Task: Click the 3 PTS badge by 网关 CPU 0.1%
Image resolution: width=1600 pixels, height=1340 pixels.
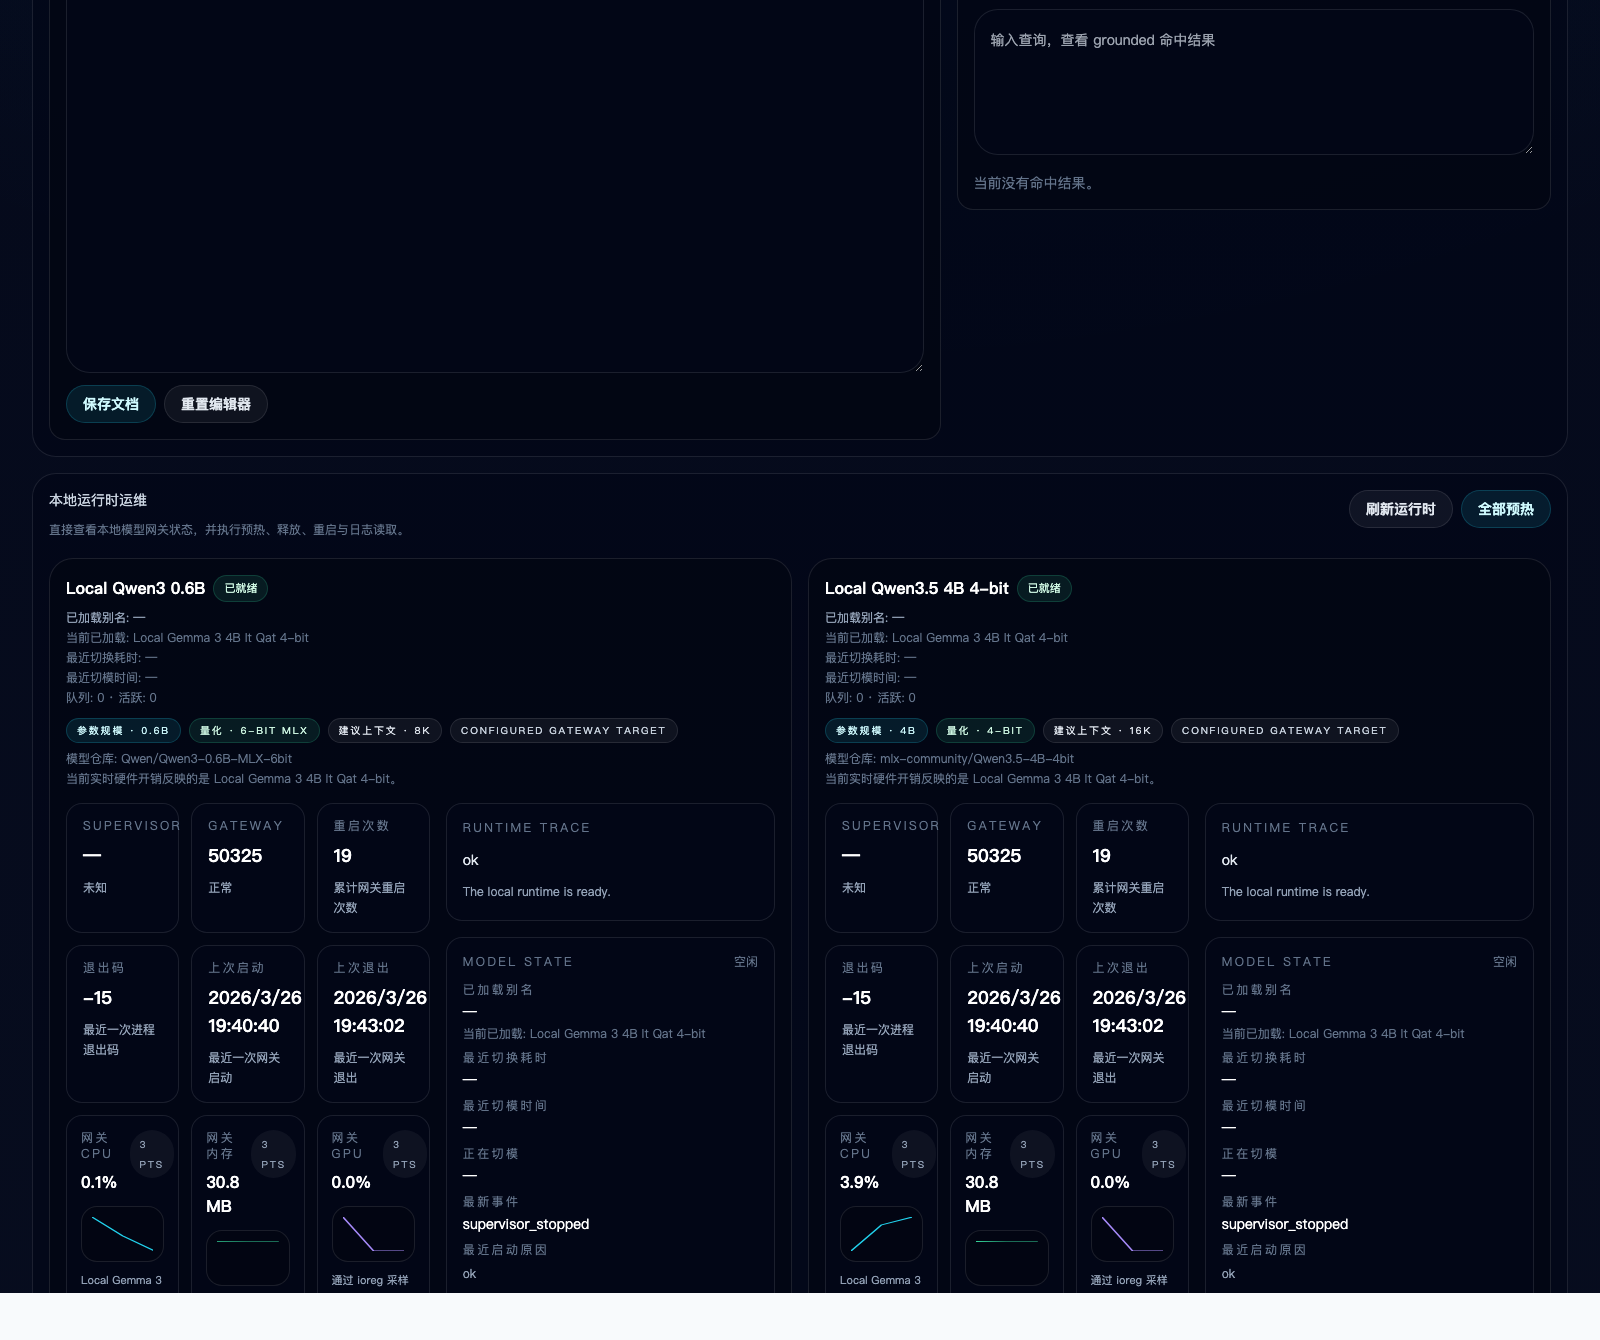Action: pyautogui.click(x=151, y=1154)
